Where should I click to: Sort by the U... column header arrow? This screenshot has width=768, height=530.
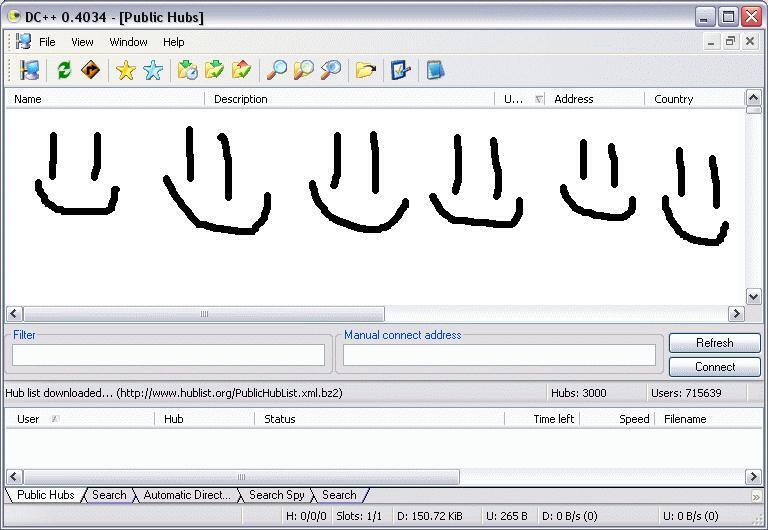(x=539, y=99)
